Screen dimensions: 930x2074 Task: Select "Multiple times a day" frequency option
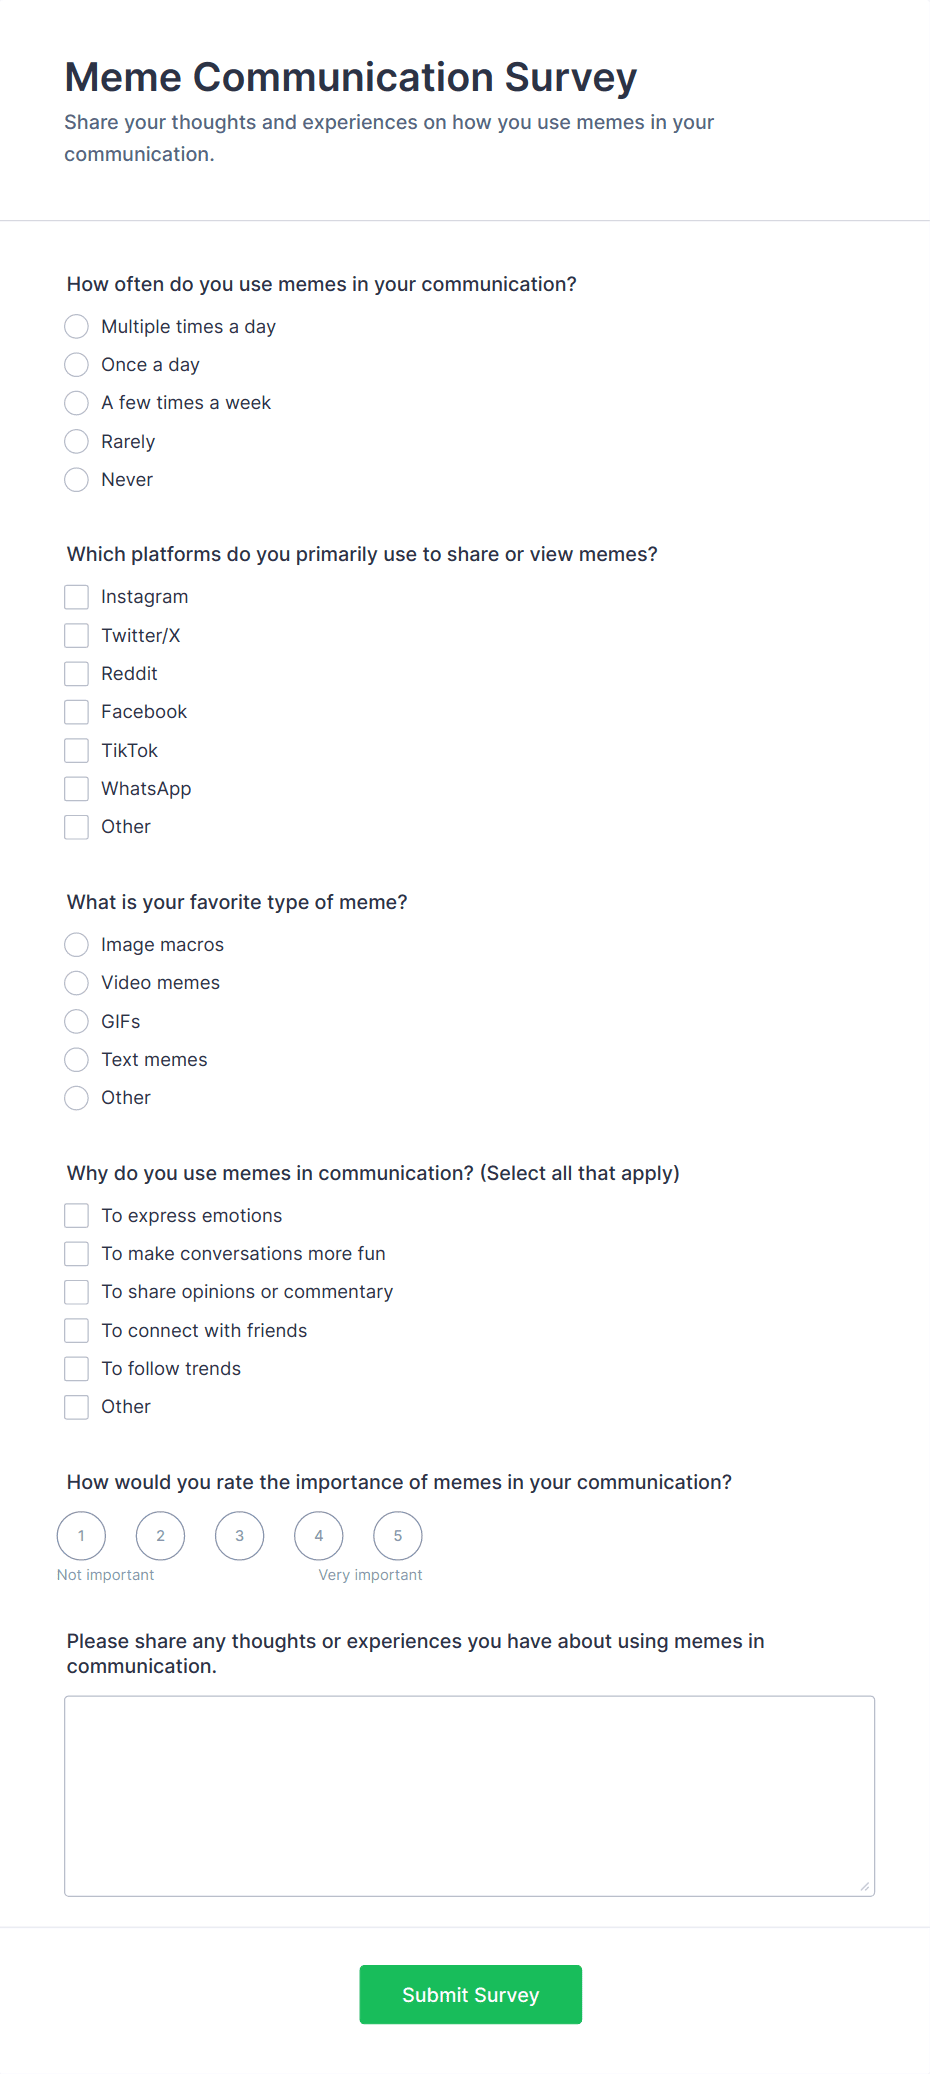(76, 326)
